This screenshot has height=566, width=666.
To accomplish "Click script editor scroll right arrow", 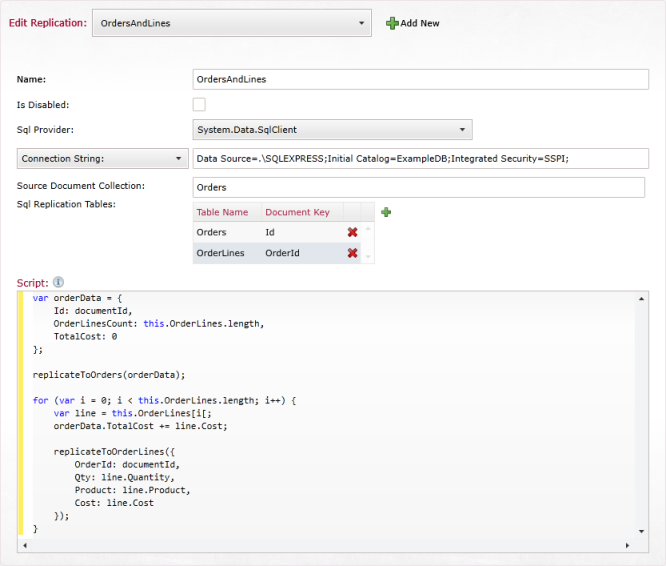I will [627, 545].
